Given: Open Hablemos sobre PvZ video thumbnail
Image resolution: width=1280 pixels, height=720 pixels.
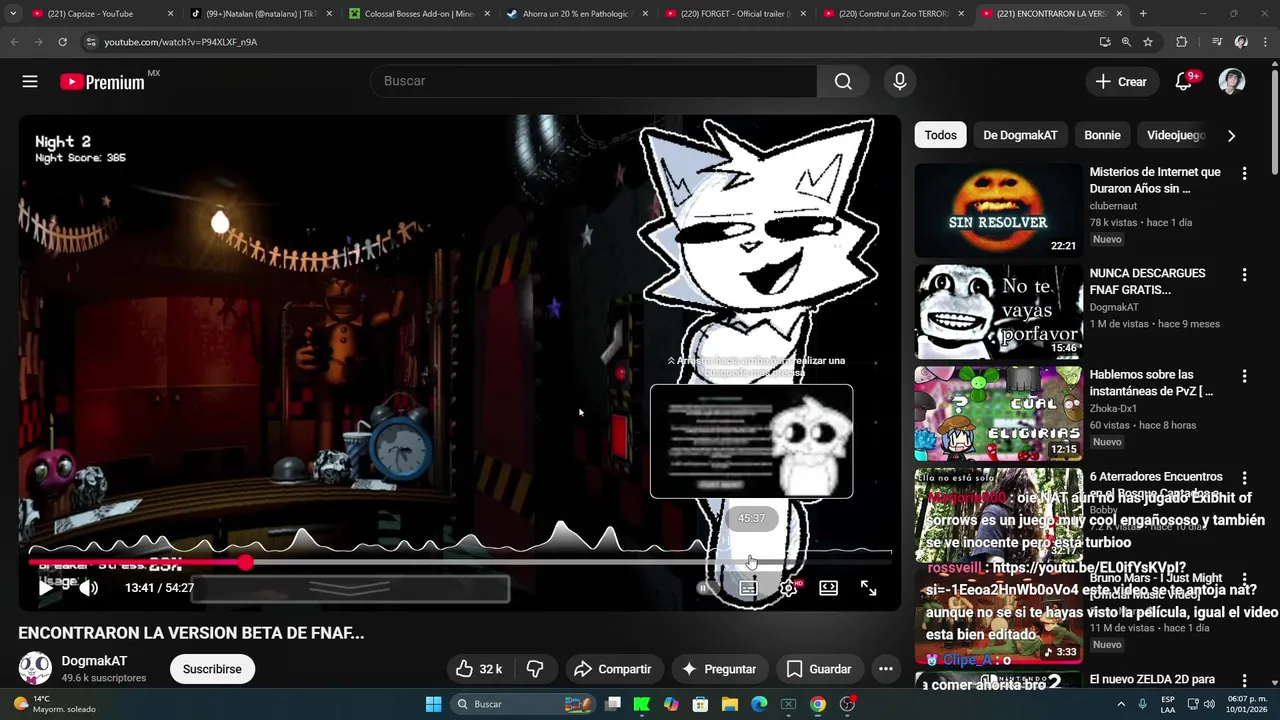Looking at the screenshot, I should pos(998,413).
